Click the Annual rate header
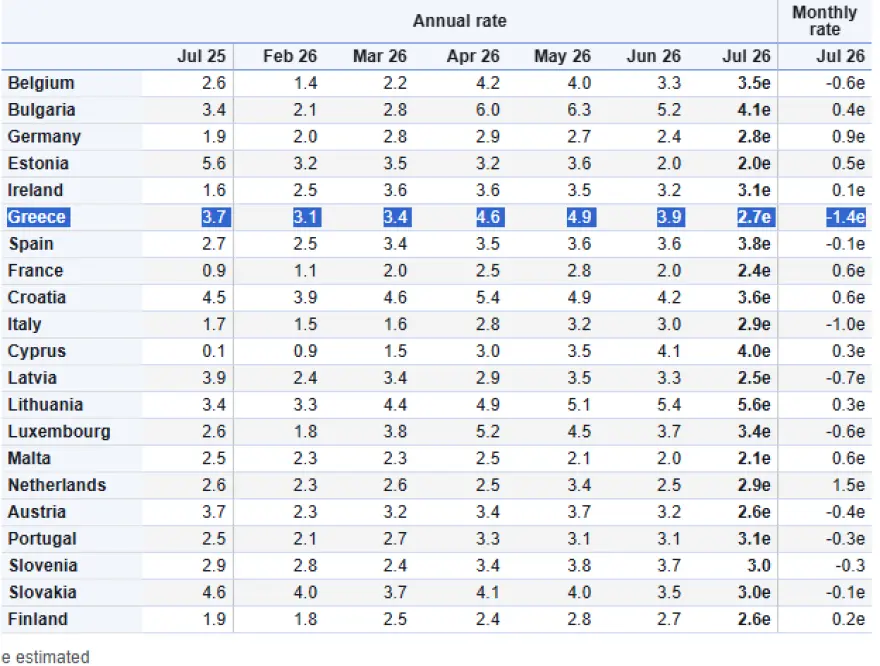The image size is (880, 666). (460, 21)
